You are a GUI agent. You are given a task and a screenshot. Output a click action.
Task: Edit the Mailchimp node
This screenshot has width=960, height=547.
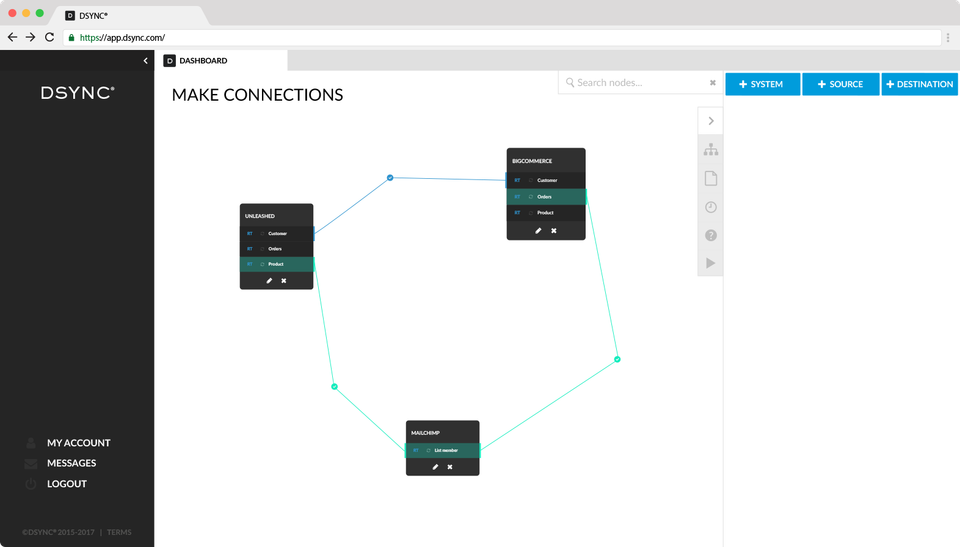coord(435,467)
